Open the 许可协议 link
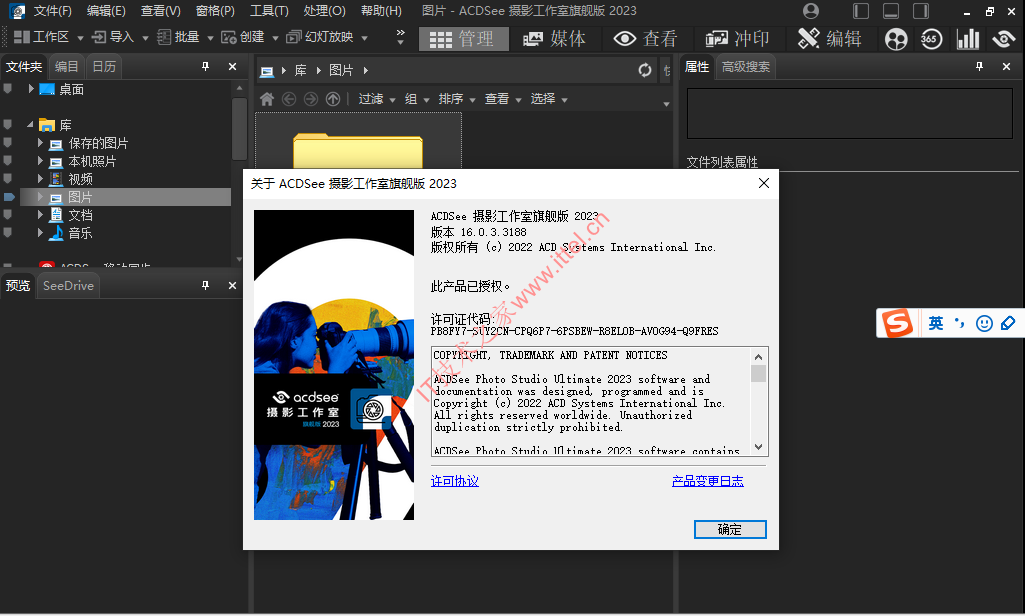 (x=455, y=481)
